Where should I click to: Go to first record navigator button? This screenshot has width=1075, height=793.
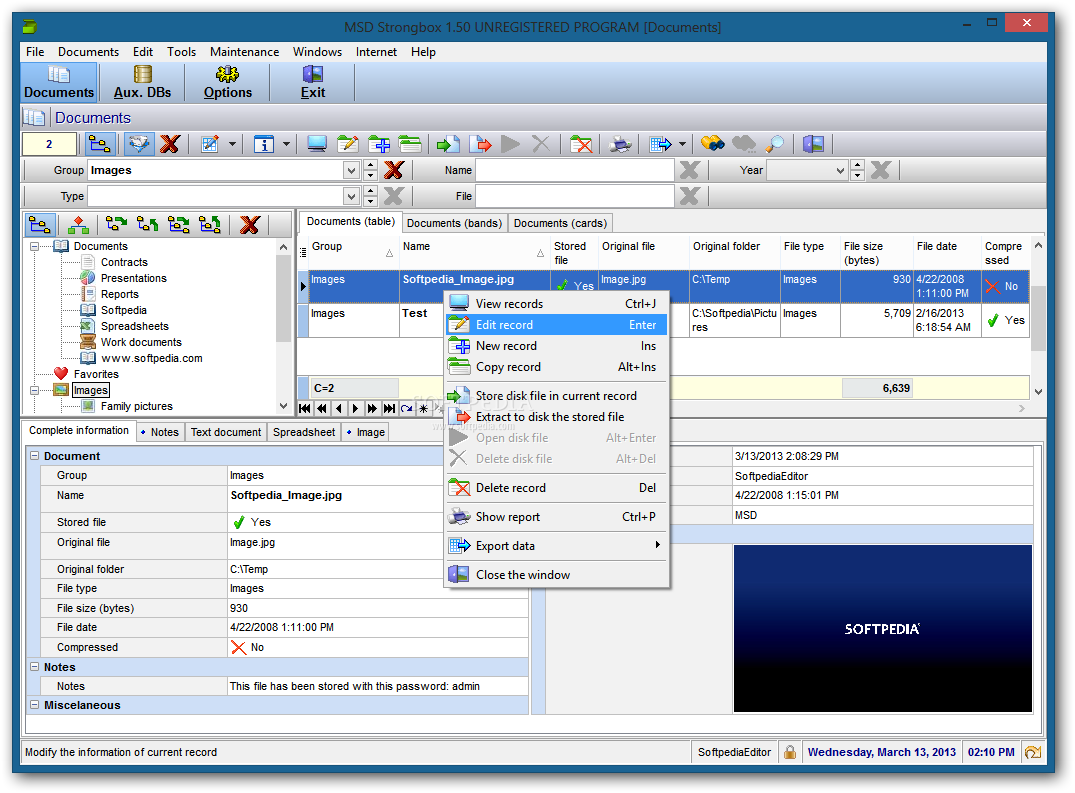point(305,408)
